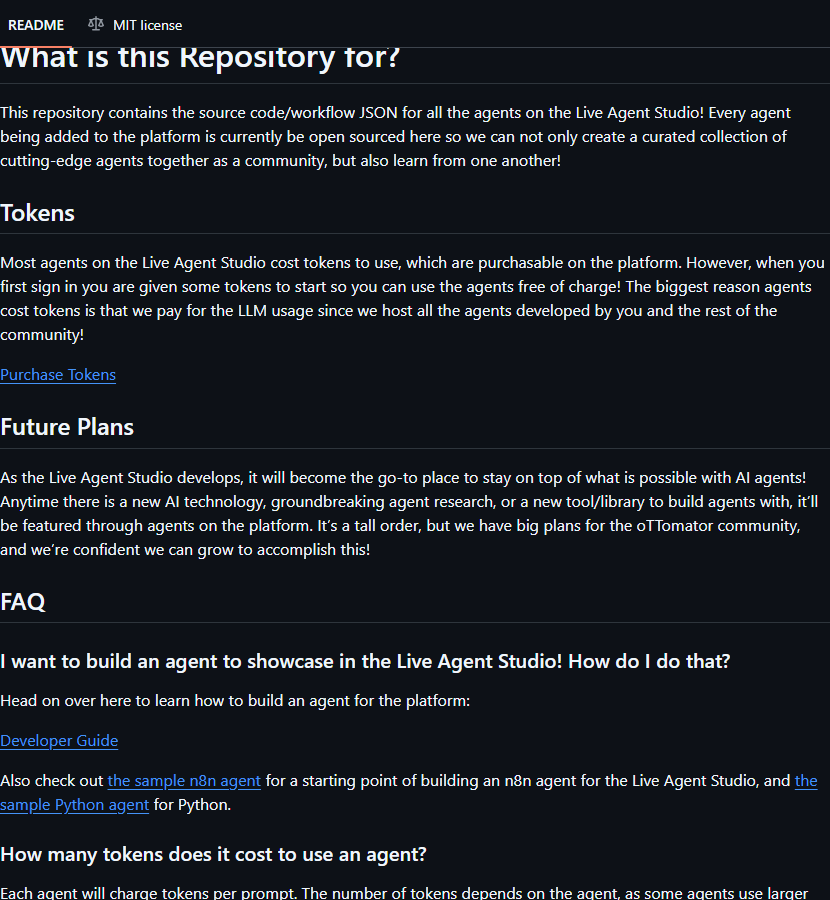This screenshot has height=900, width=830.
Task: Open the Purchase Tokens link
Action: pyautogui.click(x=58, y=375)
